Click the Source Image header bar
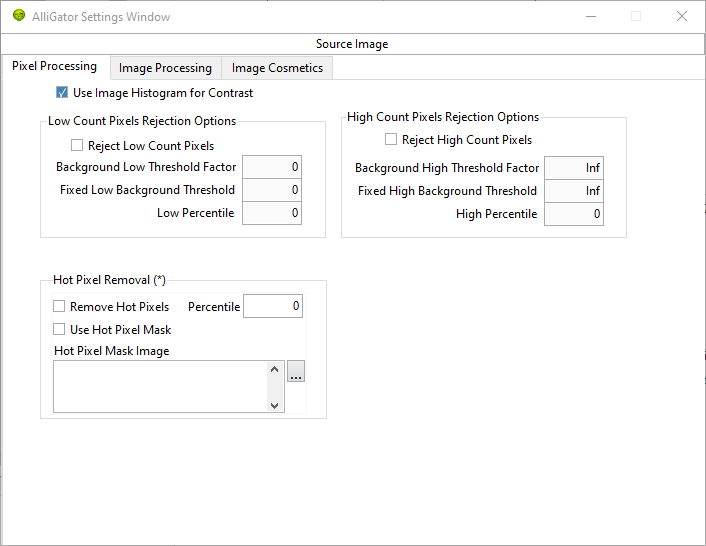 tap(352, 44)
